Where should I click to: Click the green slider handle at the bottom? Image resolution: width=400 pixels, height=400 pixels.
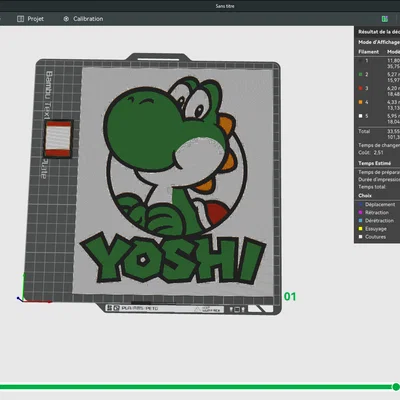click(396, 387)
